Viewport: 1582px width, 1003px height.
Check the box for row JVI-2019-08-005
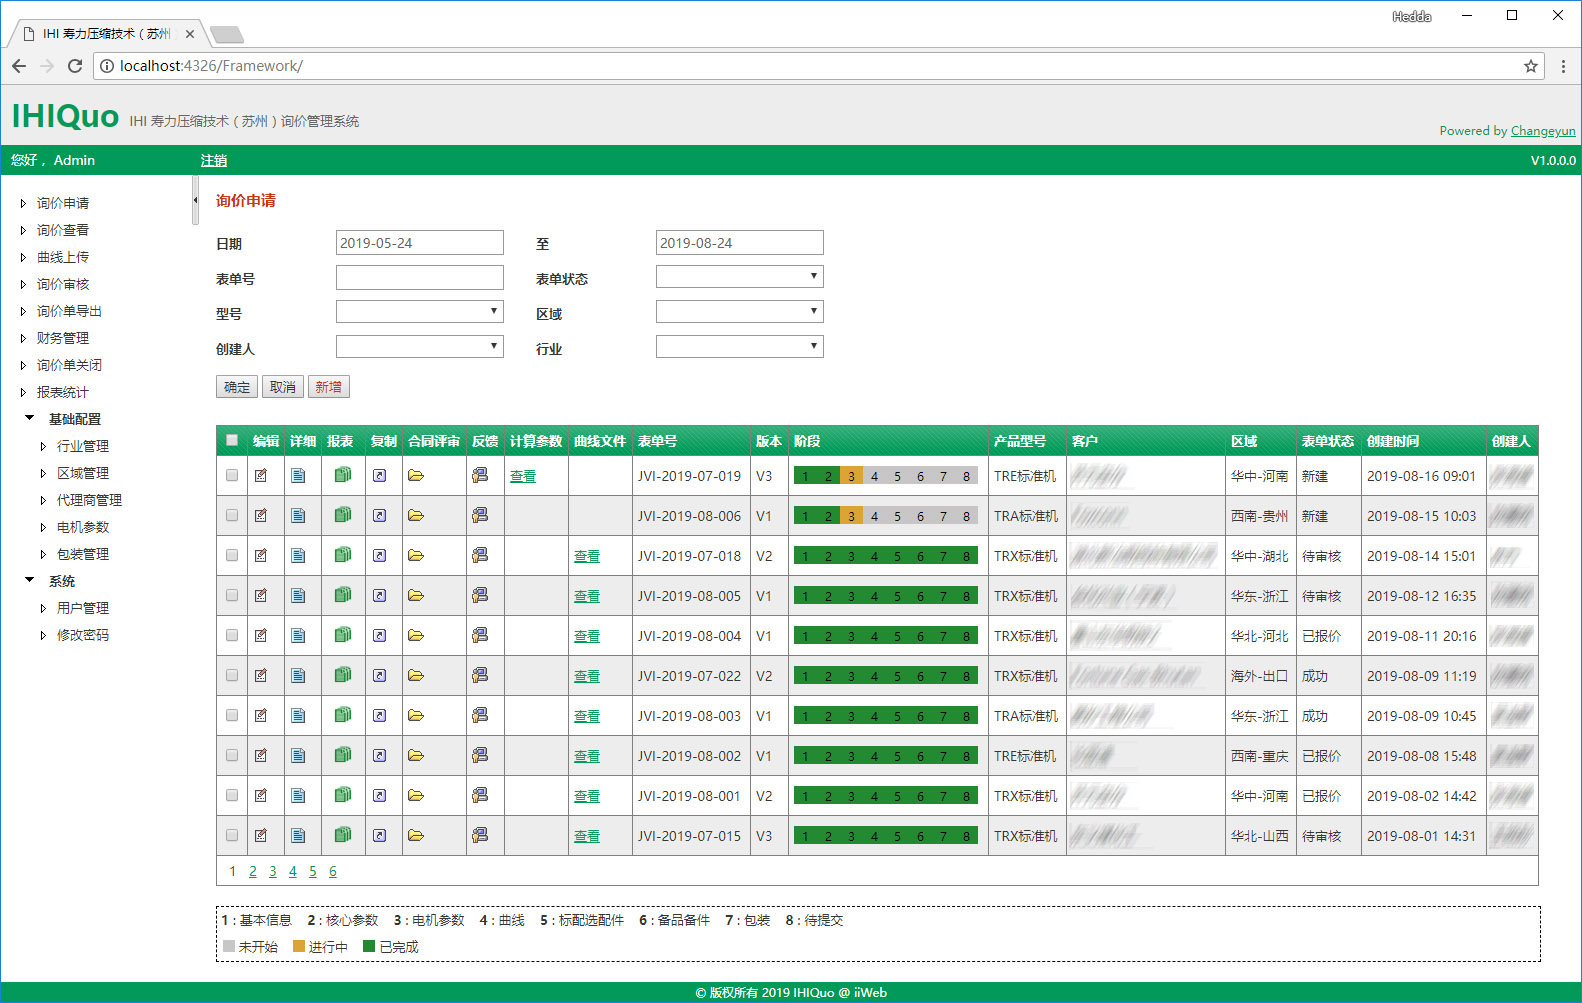(x=232, y=596)
